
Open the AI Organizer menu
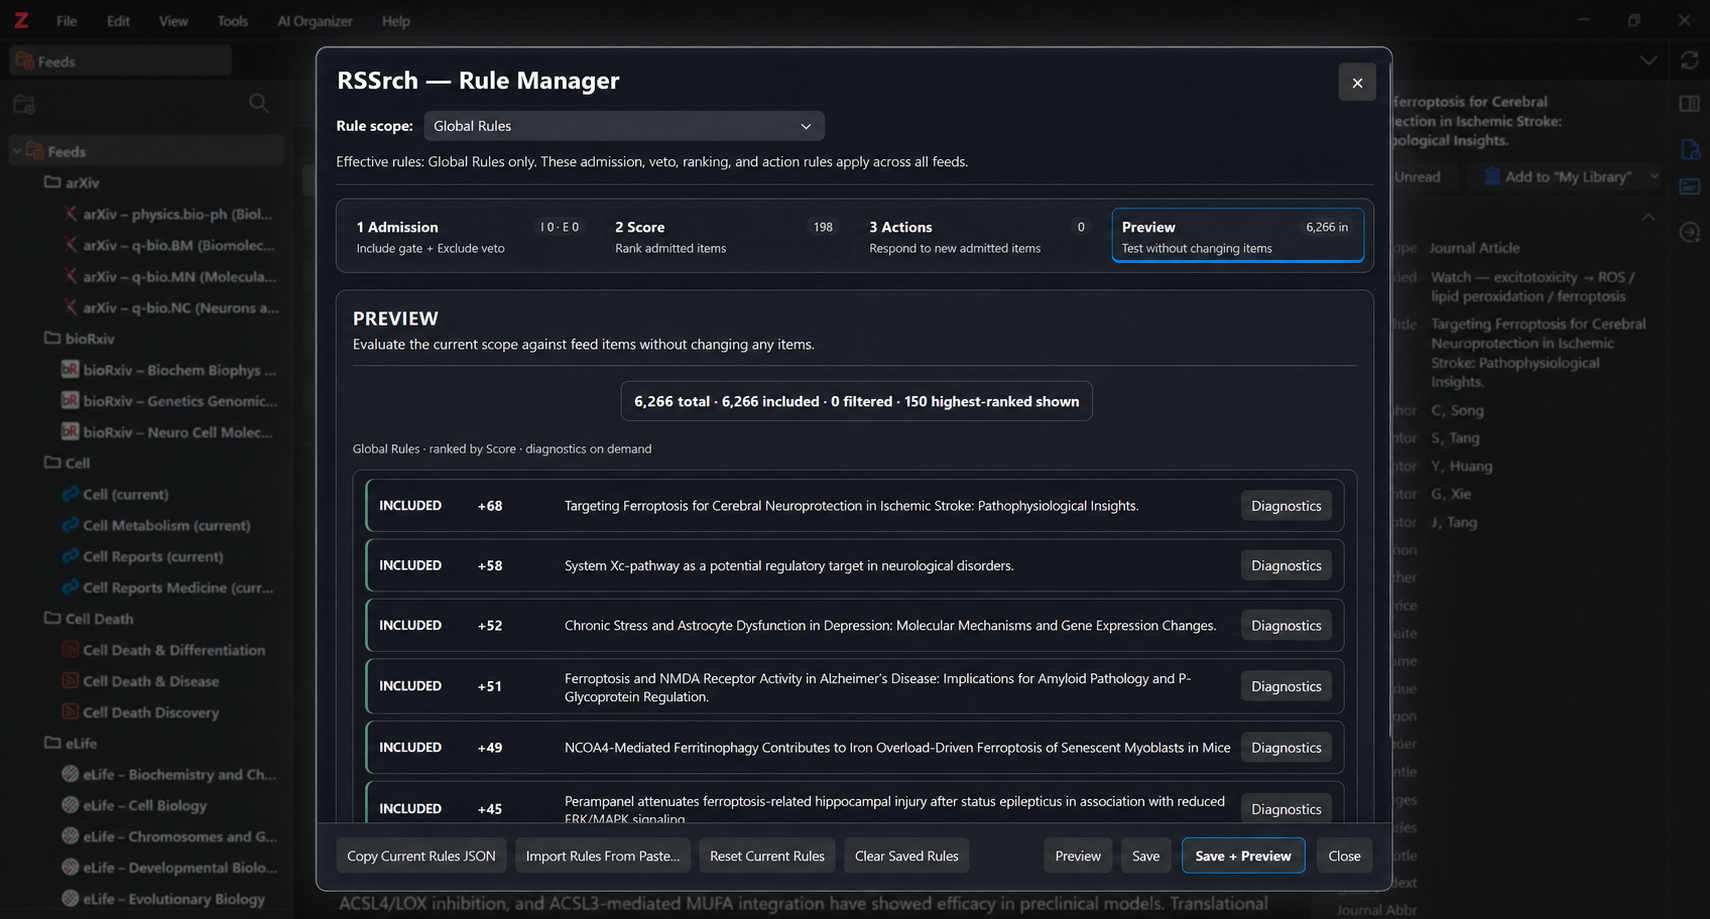pyautogui.click(x=315, y=21)
